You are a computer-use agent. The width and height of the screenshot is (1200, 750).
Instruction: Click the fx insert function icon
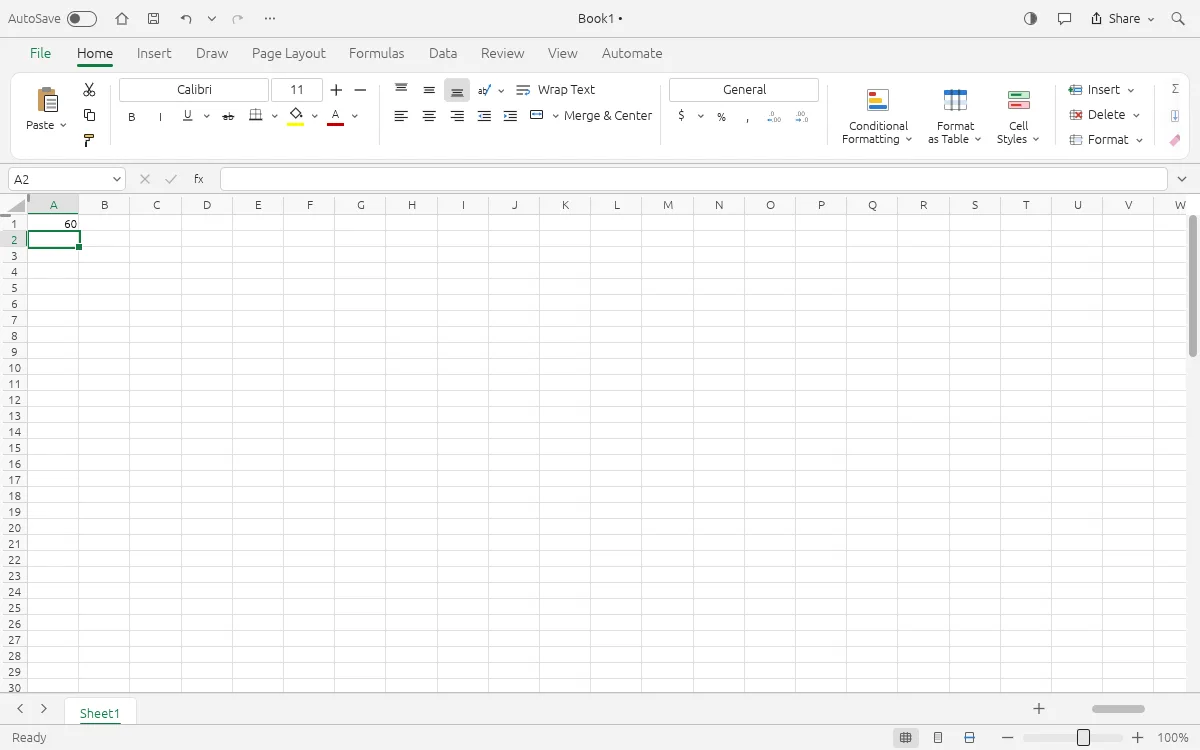click(199, 179)
